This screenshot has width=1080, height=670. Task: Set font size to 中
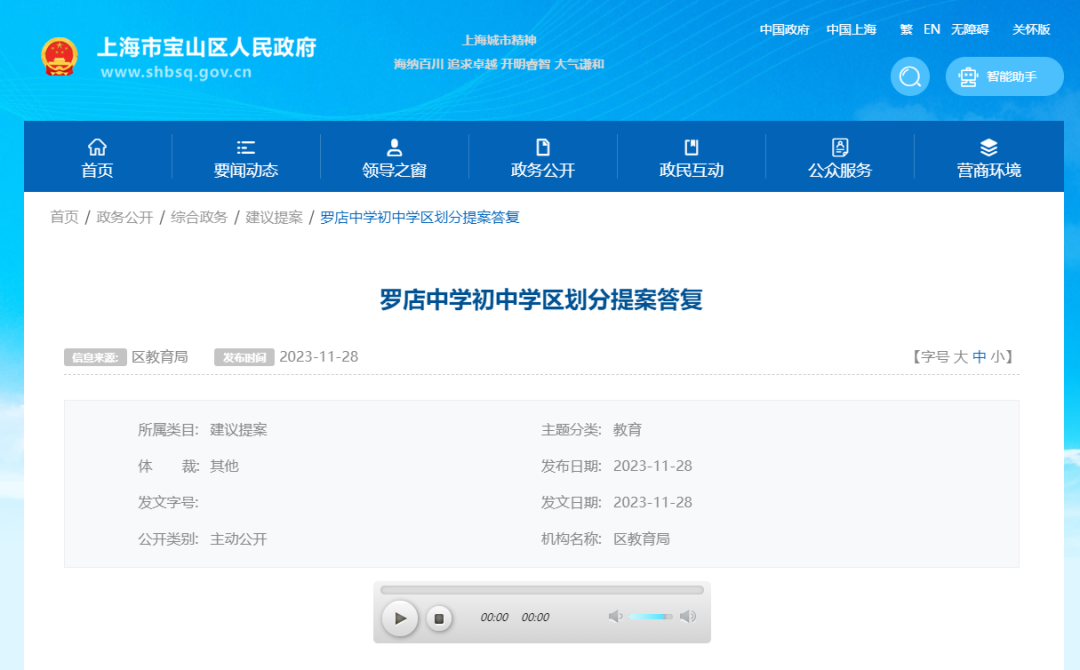click(979, 357)
